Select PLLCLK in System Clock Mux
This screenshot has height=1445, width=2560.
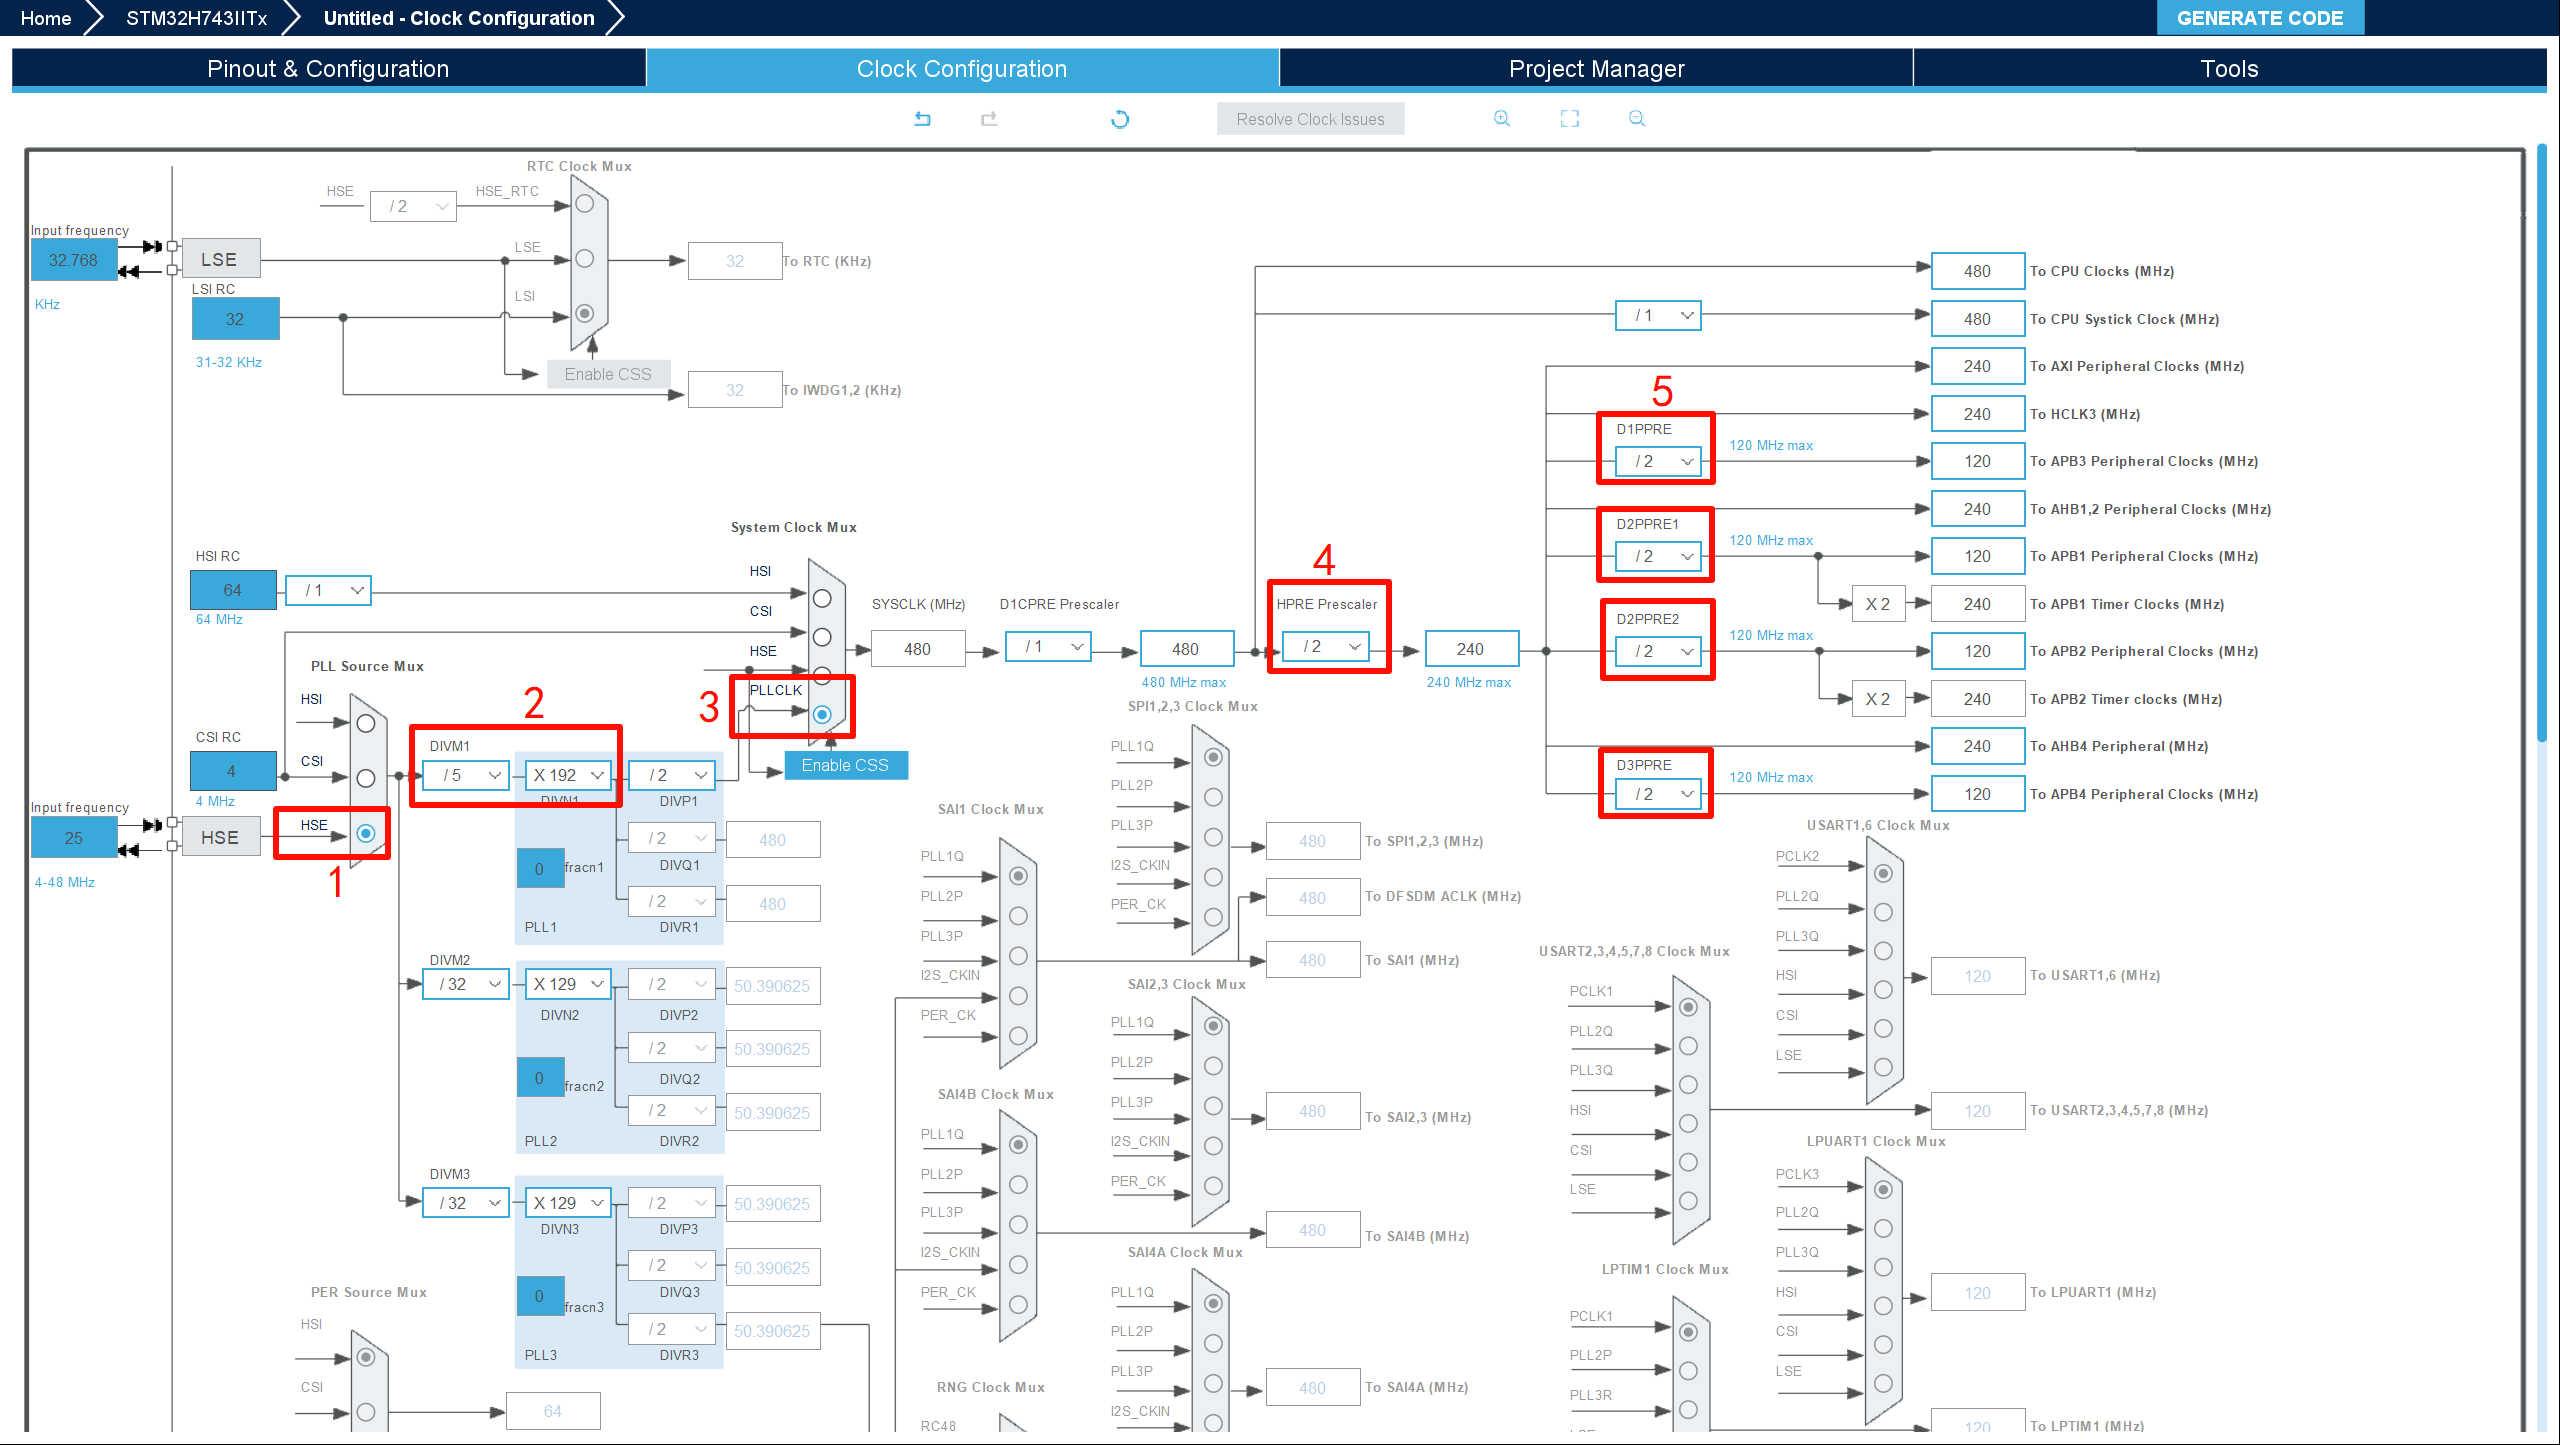coord(822,714)
